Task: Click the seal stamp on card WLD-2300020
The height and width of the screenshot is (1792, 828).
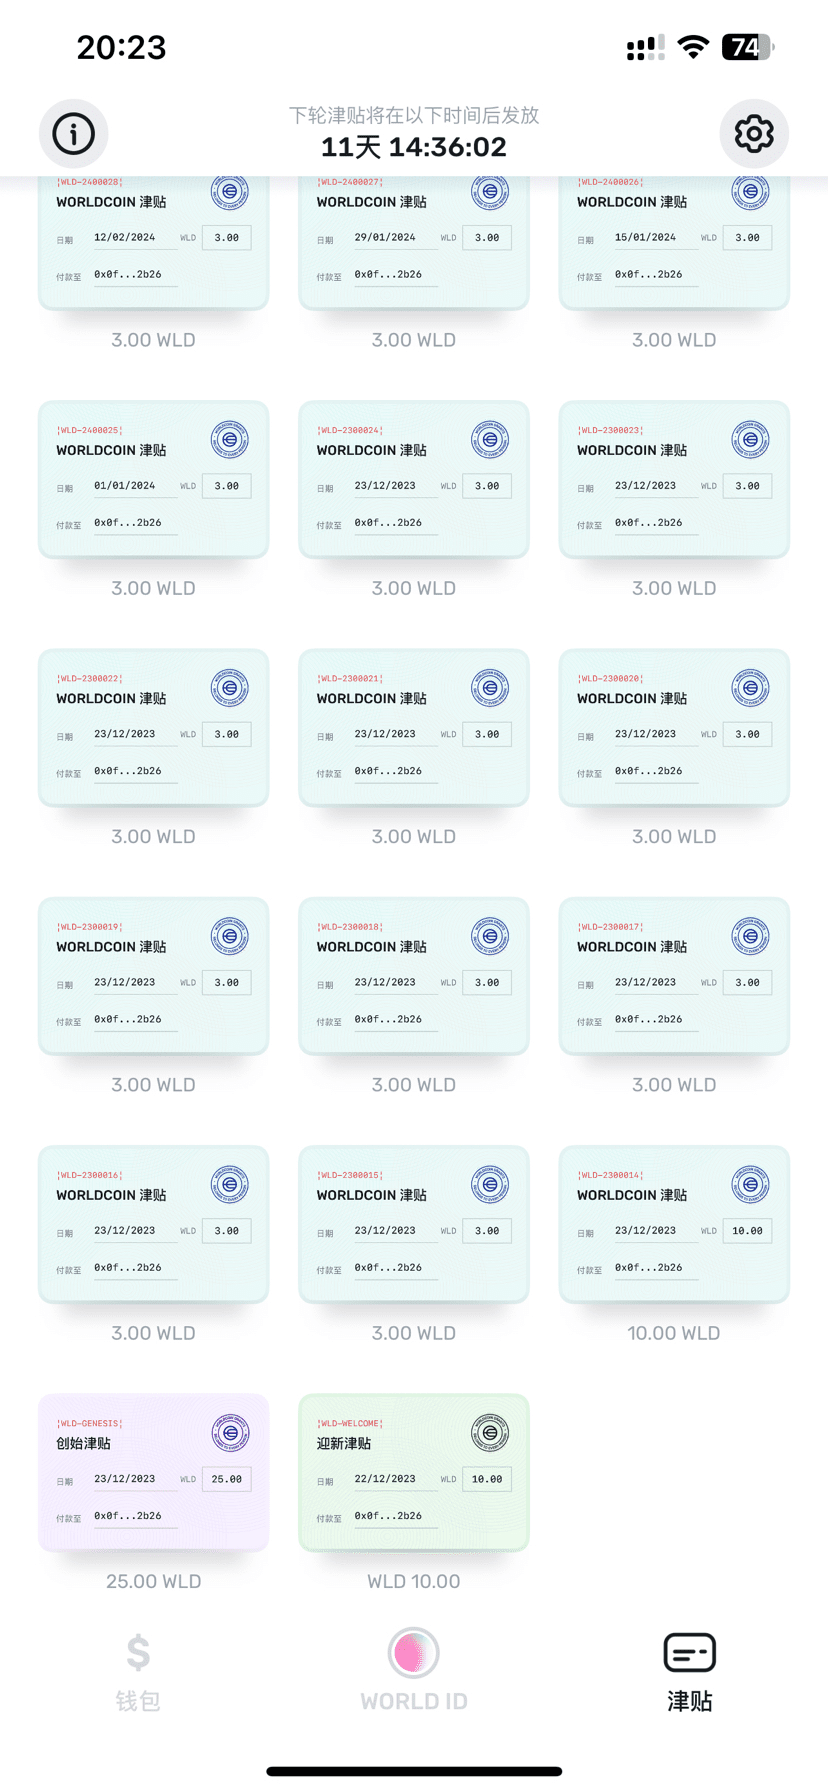Action: tap(750, 687)
